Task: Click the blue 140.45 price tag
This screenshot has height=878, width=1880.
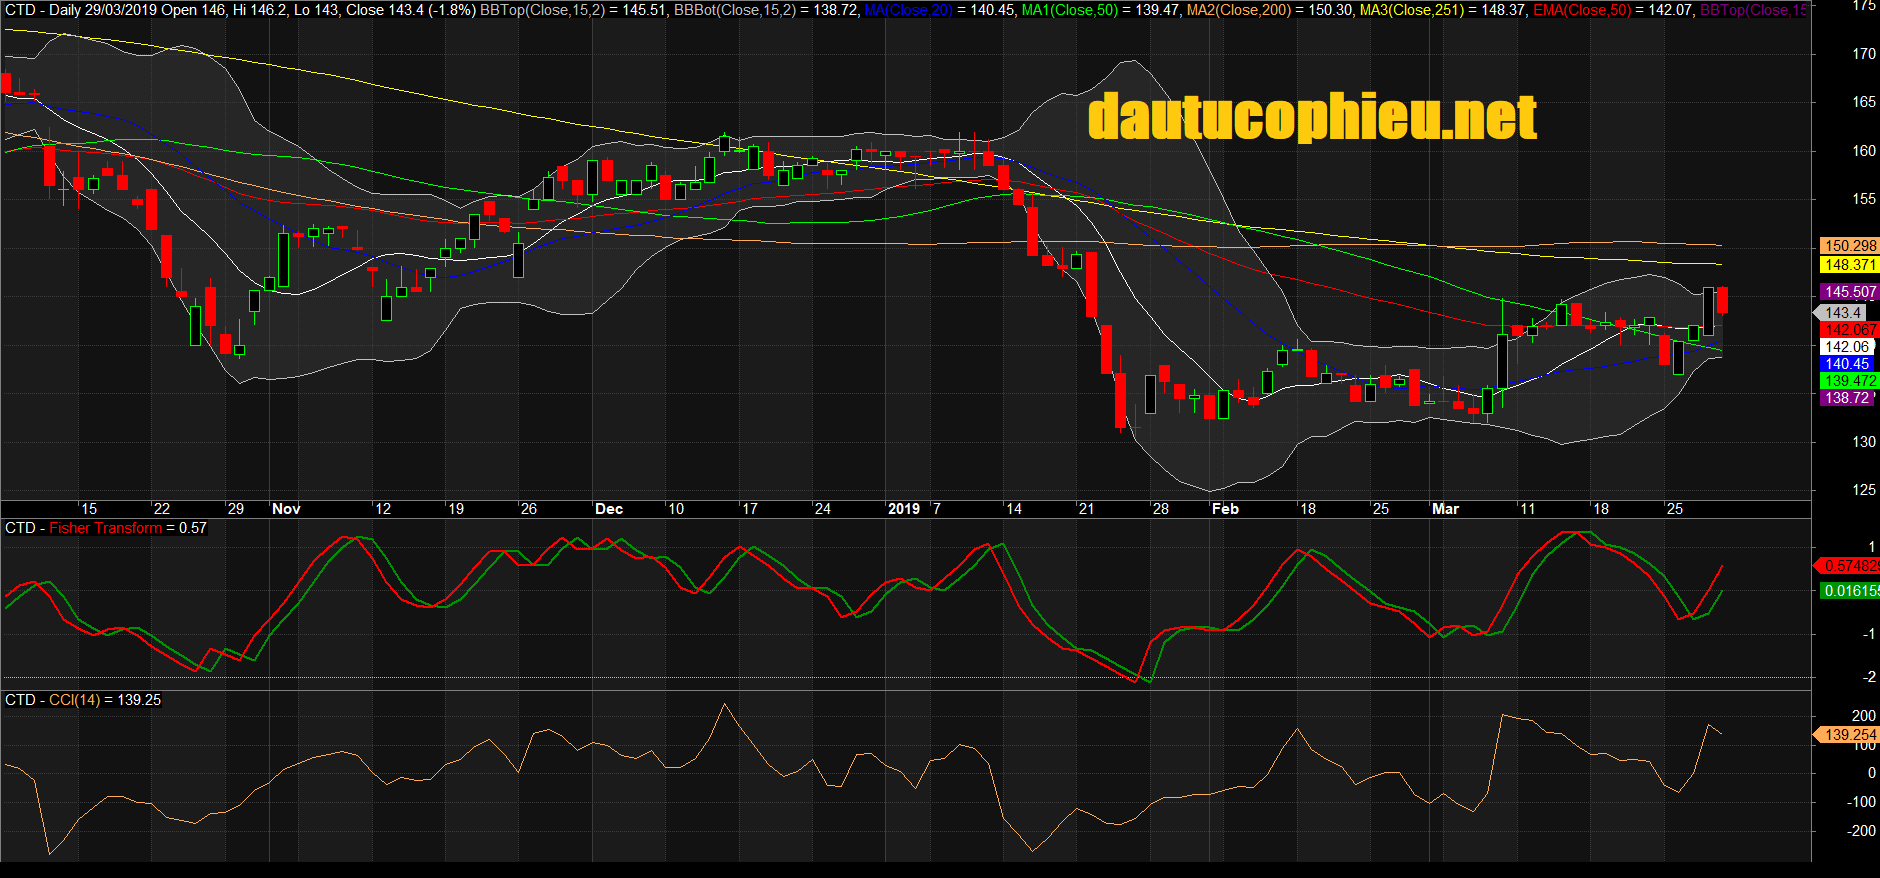Action: click(1846, 364)
